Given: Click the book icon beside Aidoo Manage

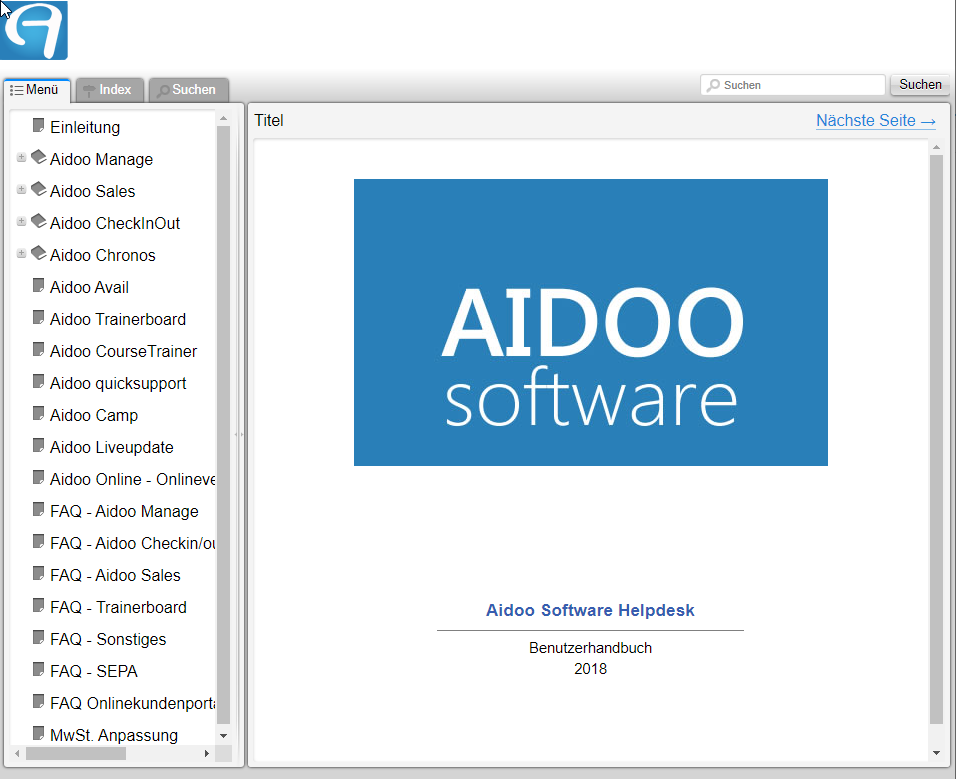Looking at the screenshot, I should point(38,157).
